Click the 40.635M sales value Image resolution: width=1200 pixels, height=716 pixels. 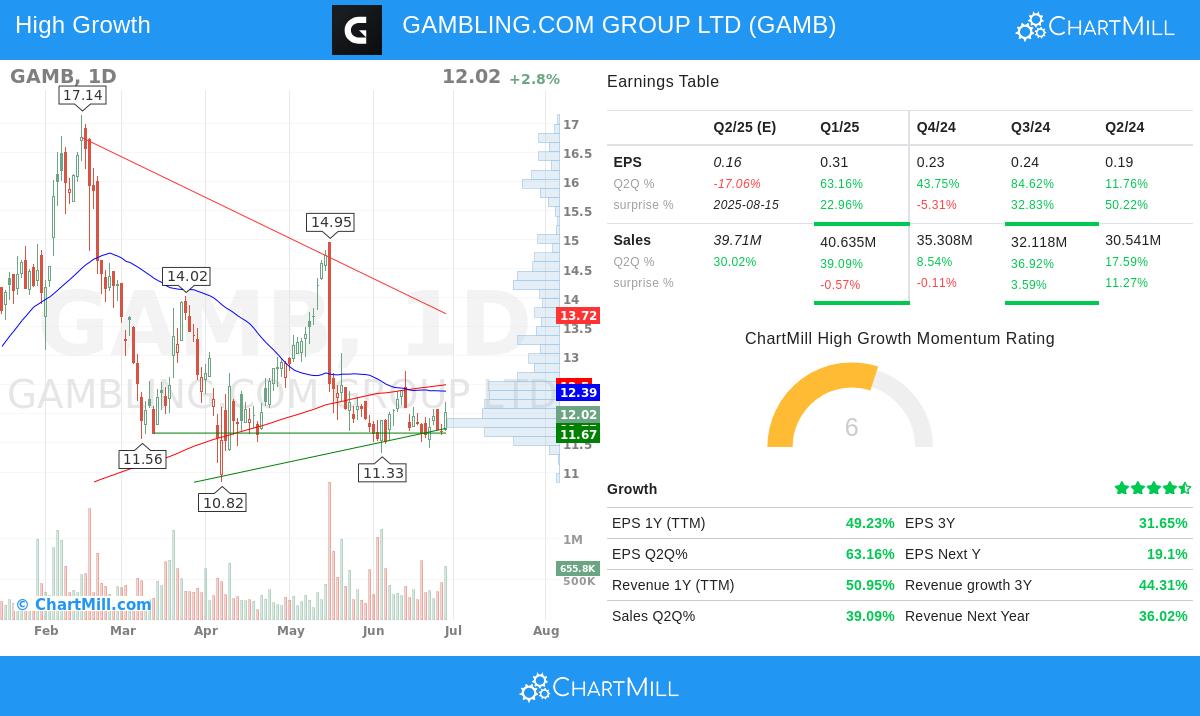(x=848, y=242)
